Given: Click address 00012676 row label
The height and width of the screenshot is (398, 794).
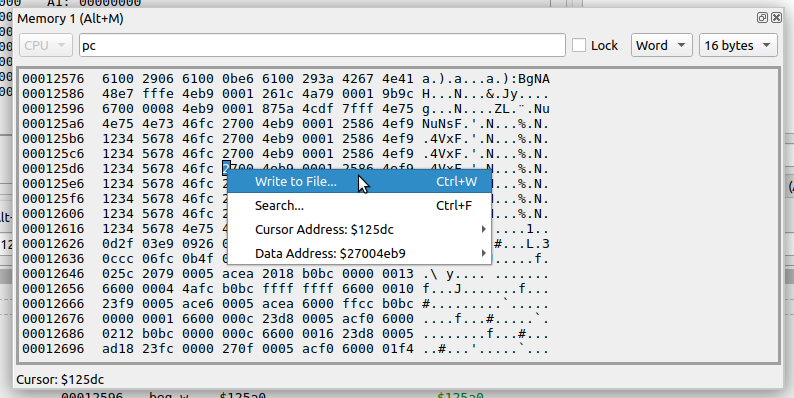Looking at the screenshot, I should pyautogui.click(x=53, y=319).
